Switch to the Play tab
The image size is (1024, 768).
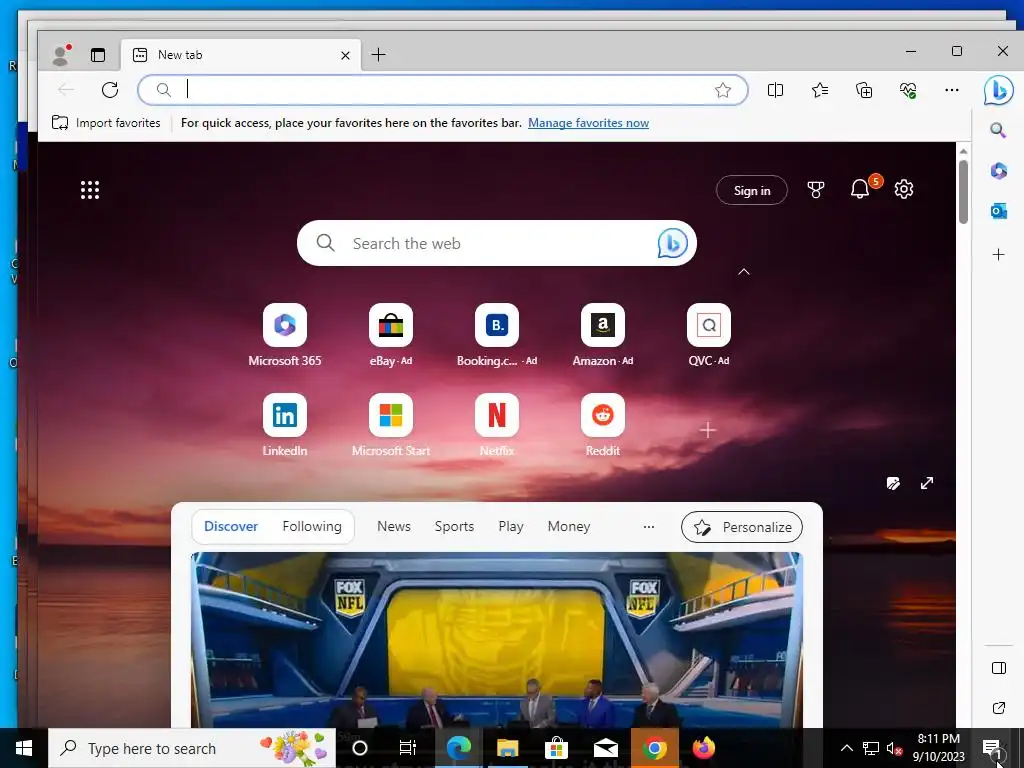[511, 526]
